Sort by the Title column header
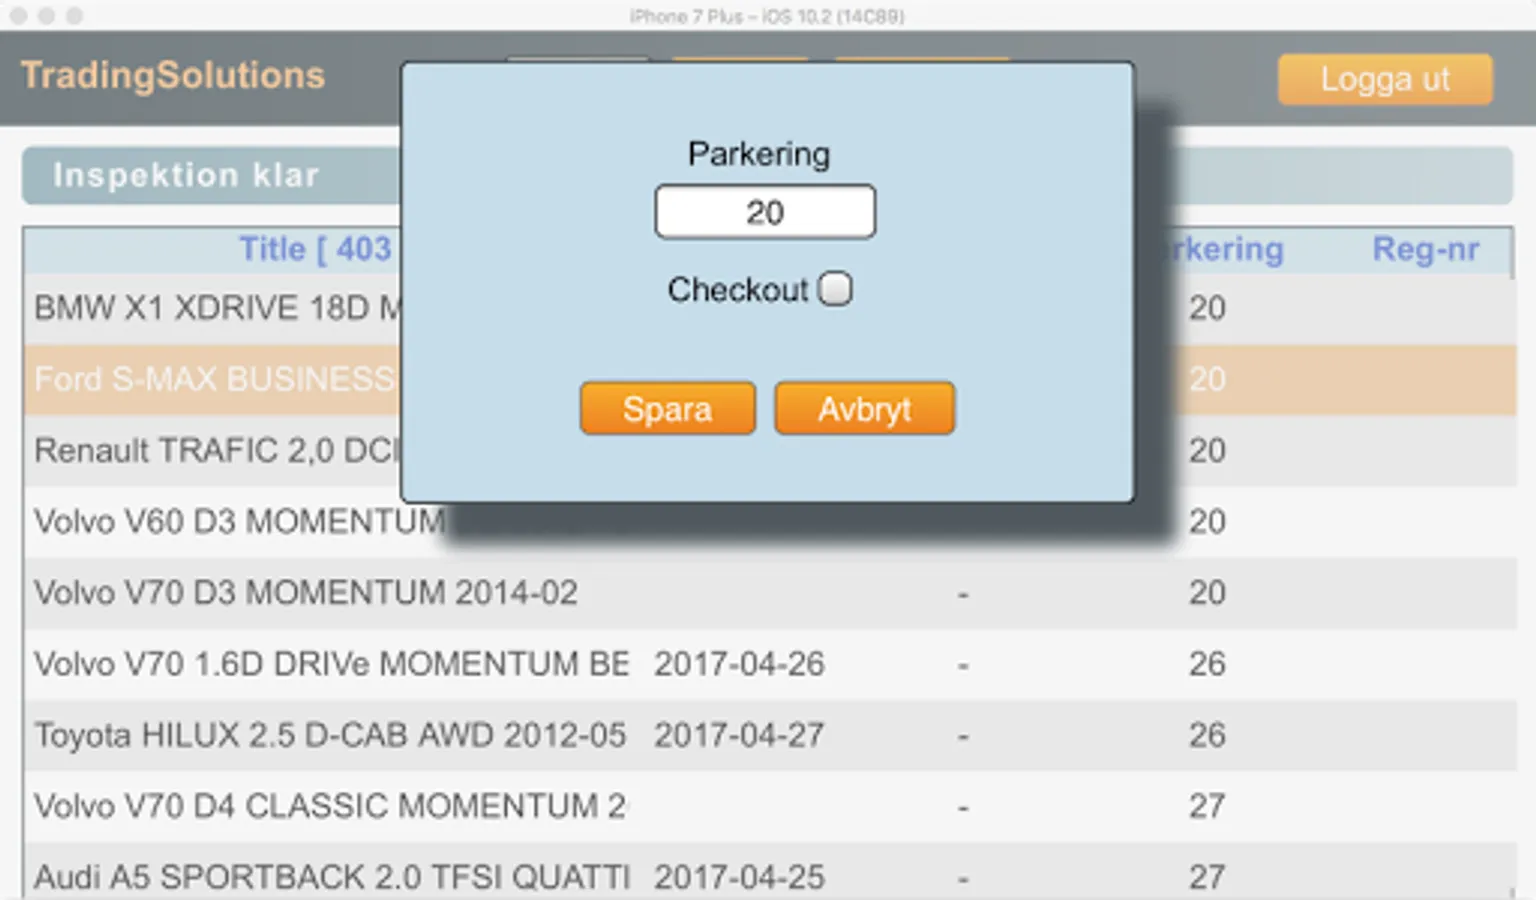This screenshot has width=1536, height=900. pyautogui.click(x=315, y=249)
